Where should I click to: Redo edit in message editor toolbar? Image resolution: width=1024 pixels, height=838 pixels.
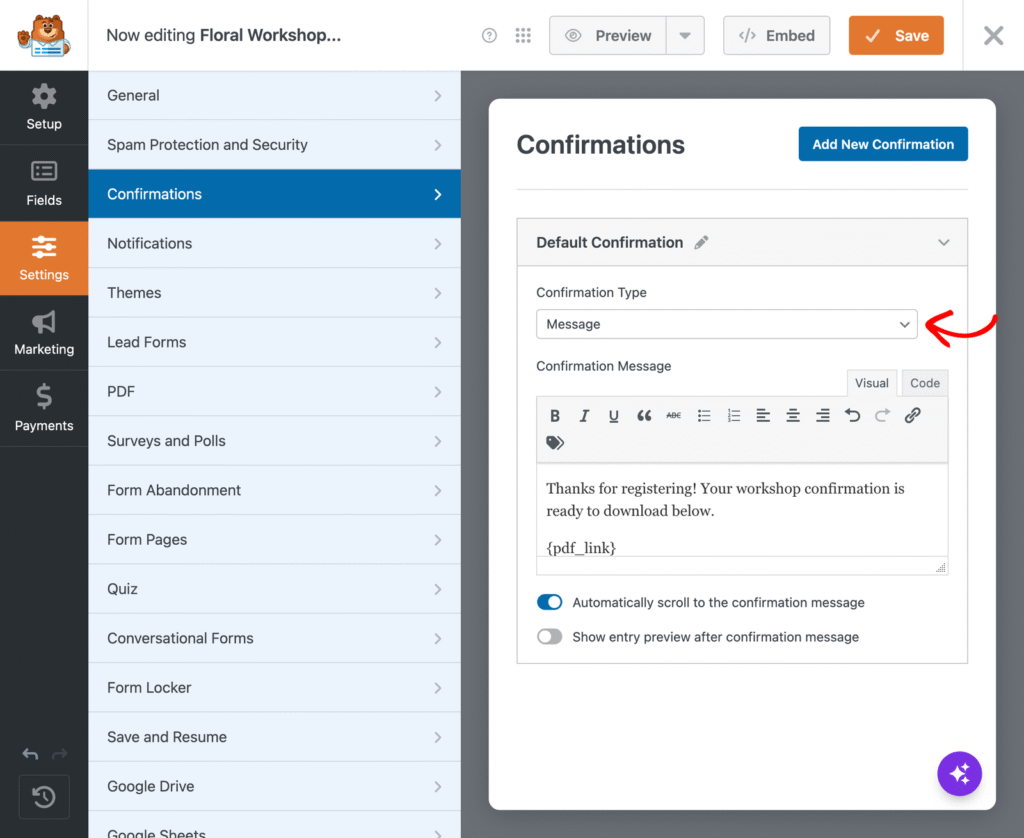pos(882,415)
